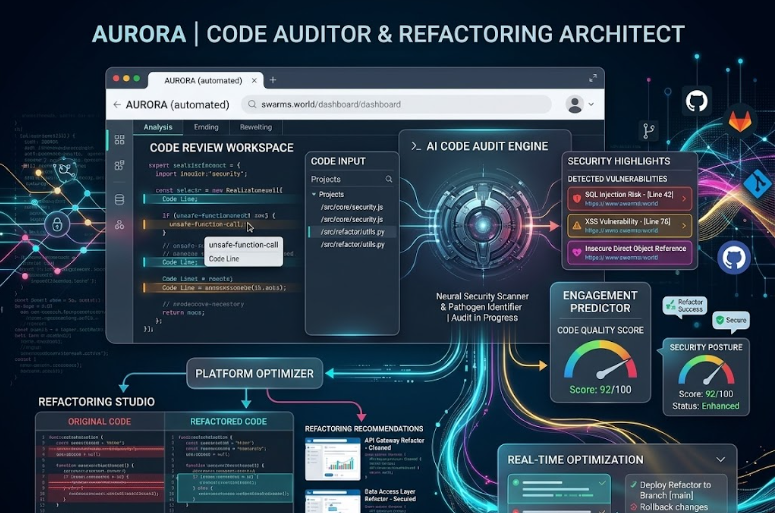The height and width of the screenshot is (513, 775).
Task: Click the blue diamond Git icon
Action: [758, 183]
